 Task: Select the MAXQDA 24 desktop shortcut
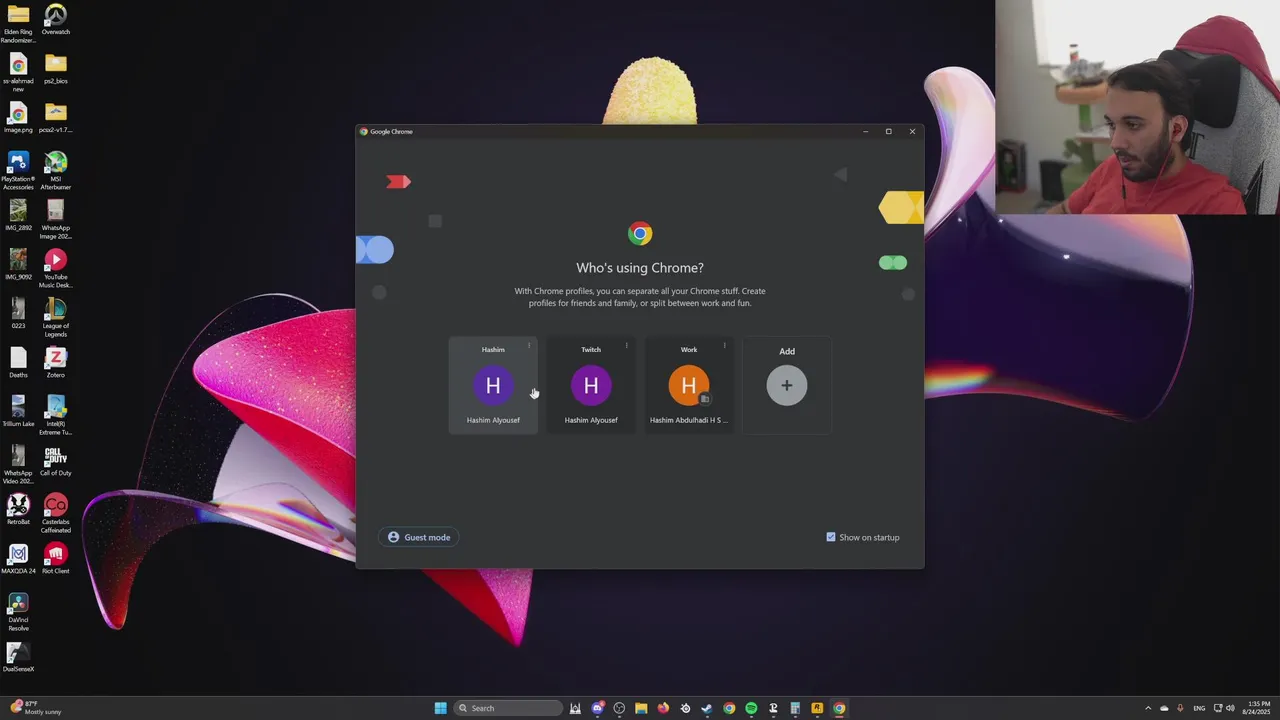pos(18,559)
